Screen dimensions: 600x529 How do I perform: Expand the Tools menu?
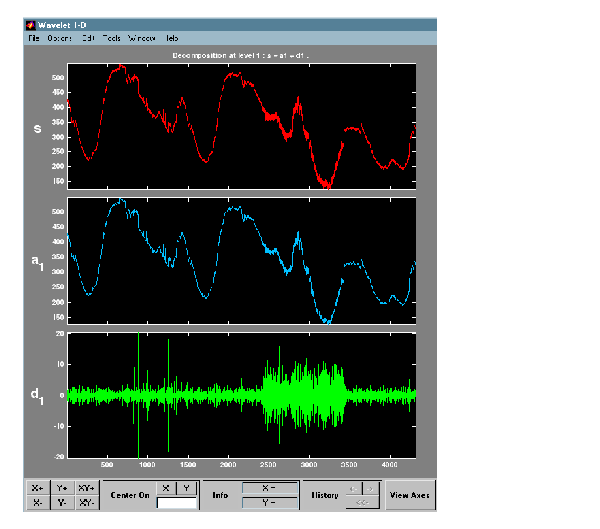[111, 37]
